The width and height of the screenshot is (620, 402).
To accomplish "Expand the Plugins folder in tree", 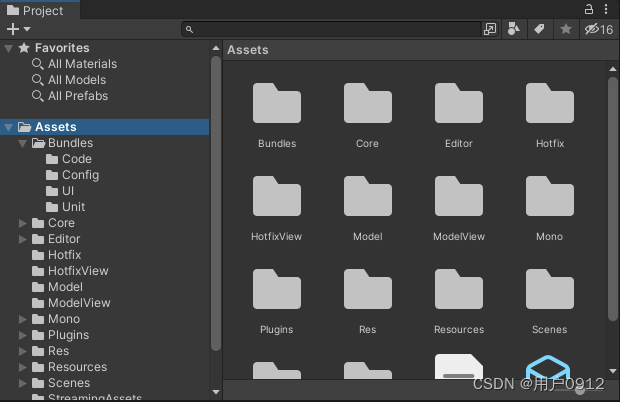I will 23,335.
